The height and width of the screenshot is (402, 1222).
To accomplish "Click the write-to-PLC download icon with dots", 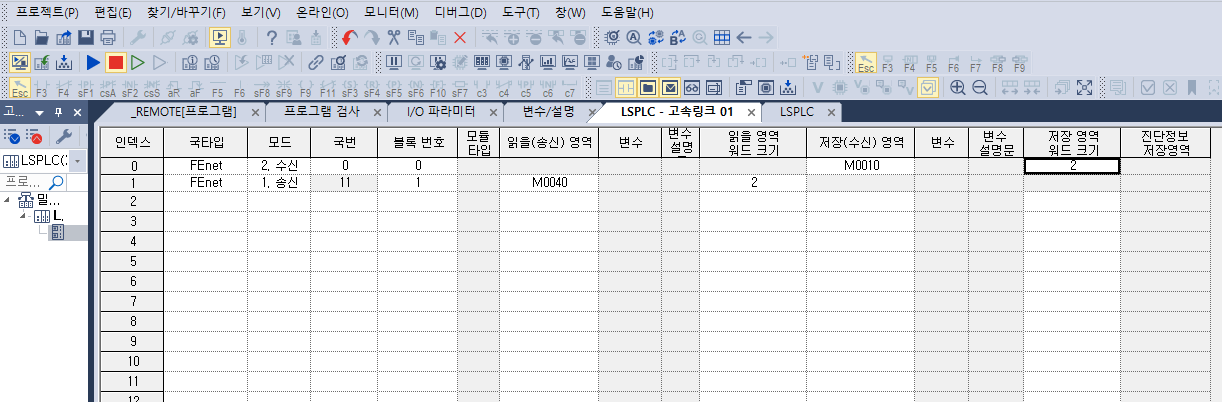I will point(64,62).
